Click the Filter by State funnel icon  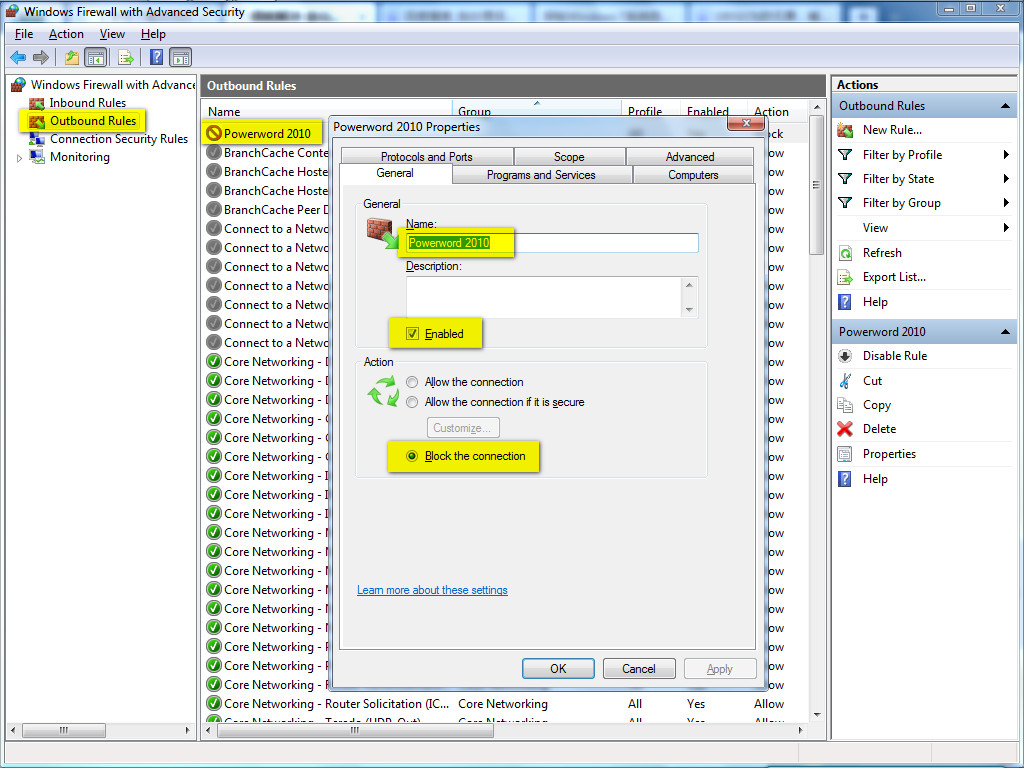[845, 179]
